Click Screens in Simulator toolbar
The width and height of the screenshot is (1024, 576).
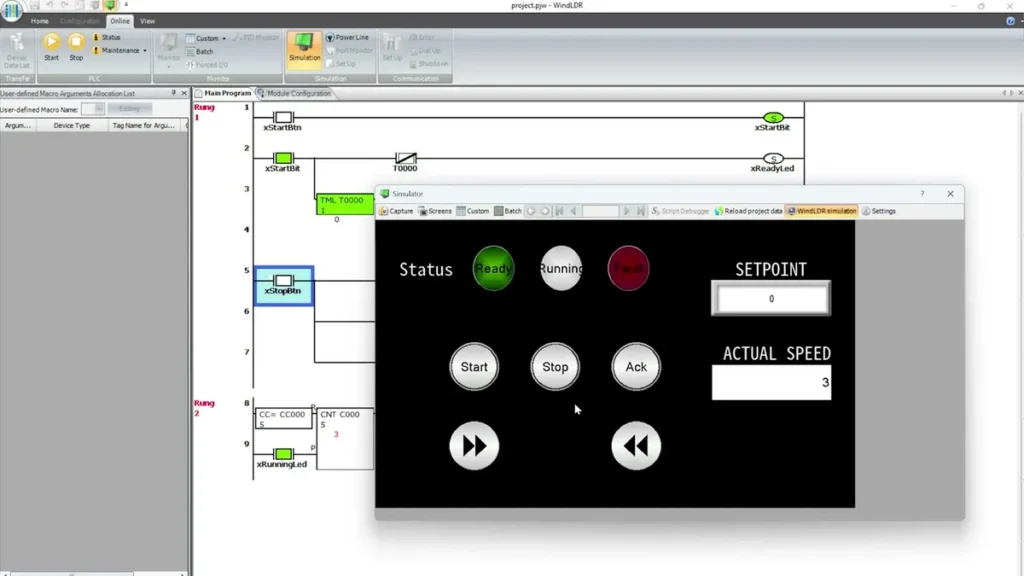pos(435,211)
